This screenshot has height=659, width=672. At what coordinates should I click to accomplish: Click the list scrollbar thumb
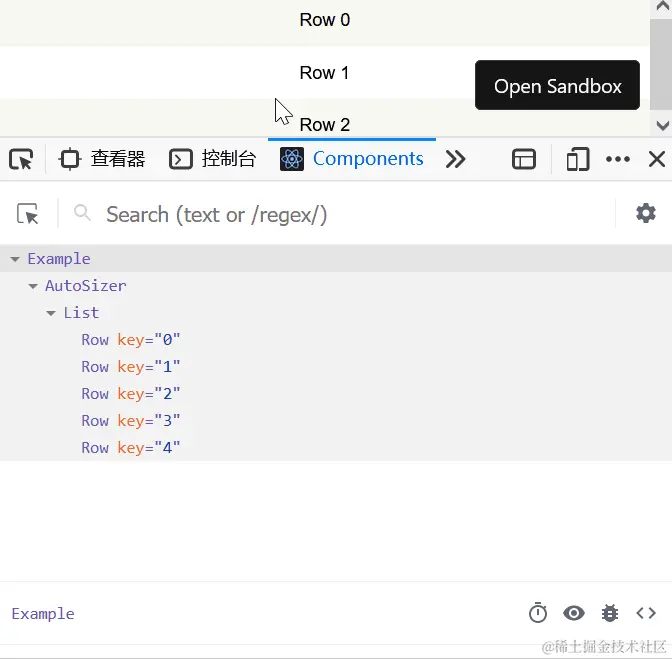point(661,64)
